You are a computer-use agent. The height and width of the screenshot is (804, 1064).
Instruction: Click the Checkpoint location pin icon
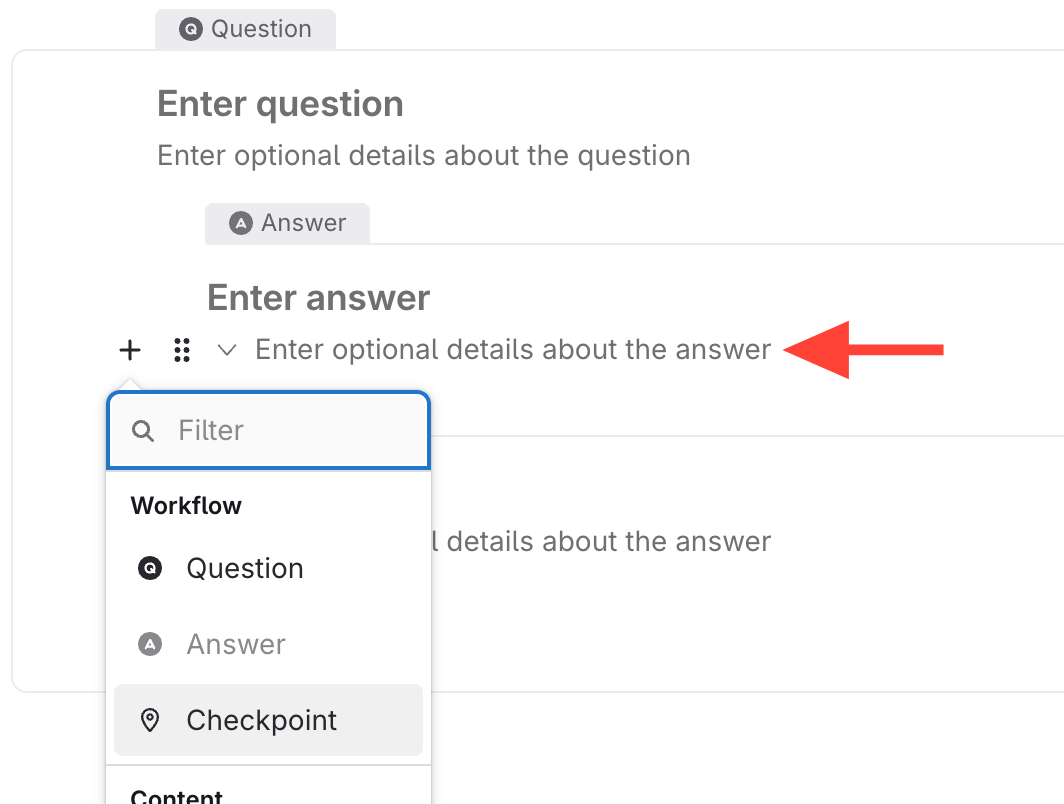(150, 721)
